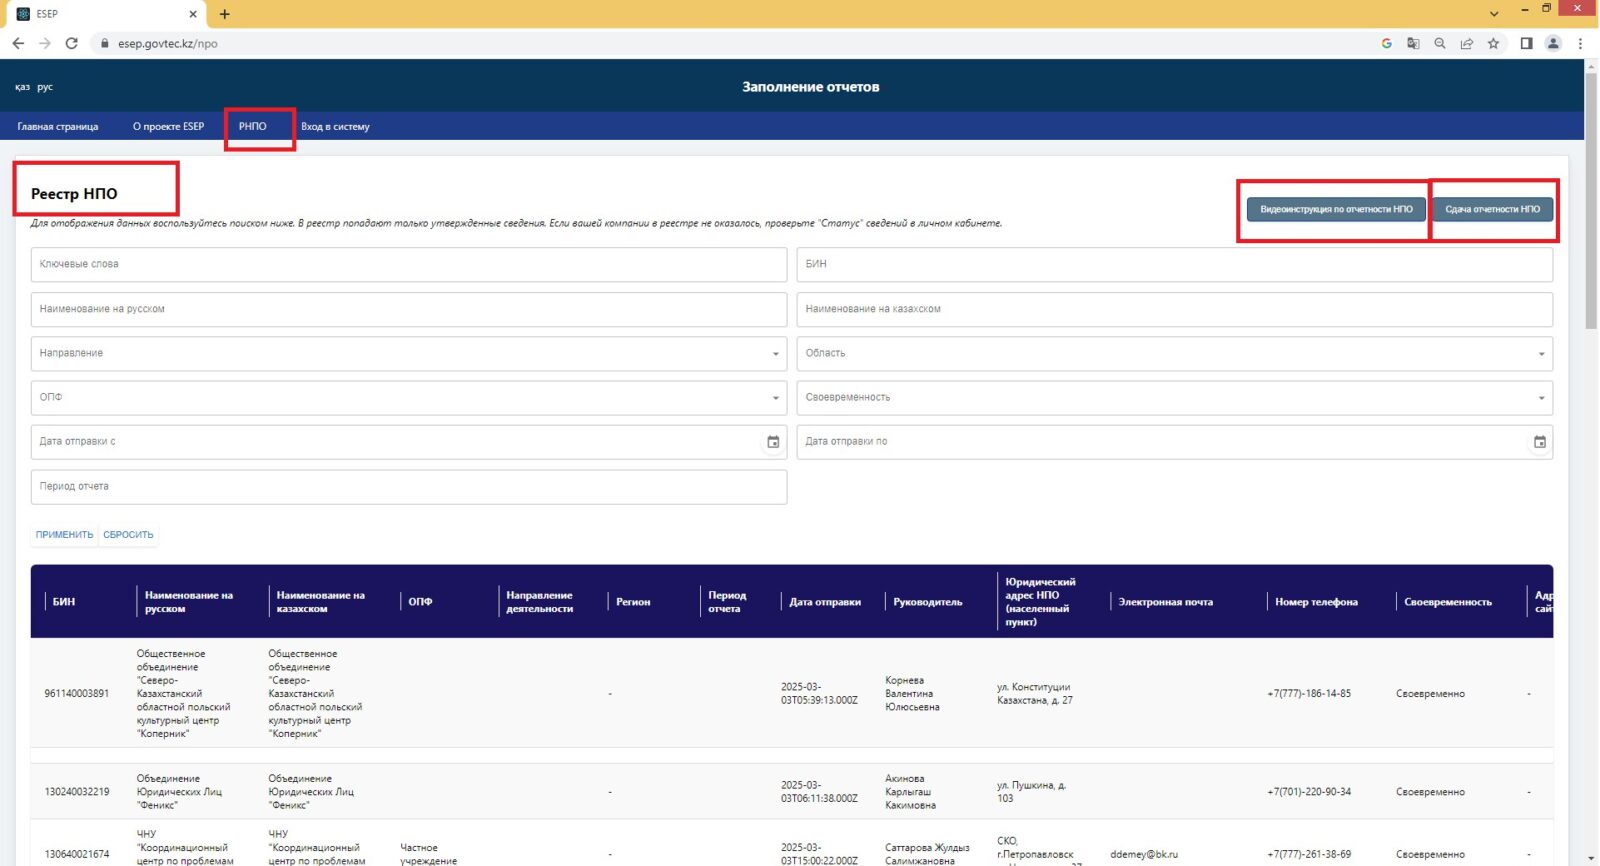Click the browser reload page icon
Screen dimensions: 1600x866
(71, 43)
